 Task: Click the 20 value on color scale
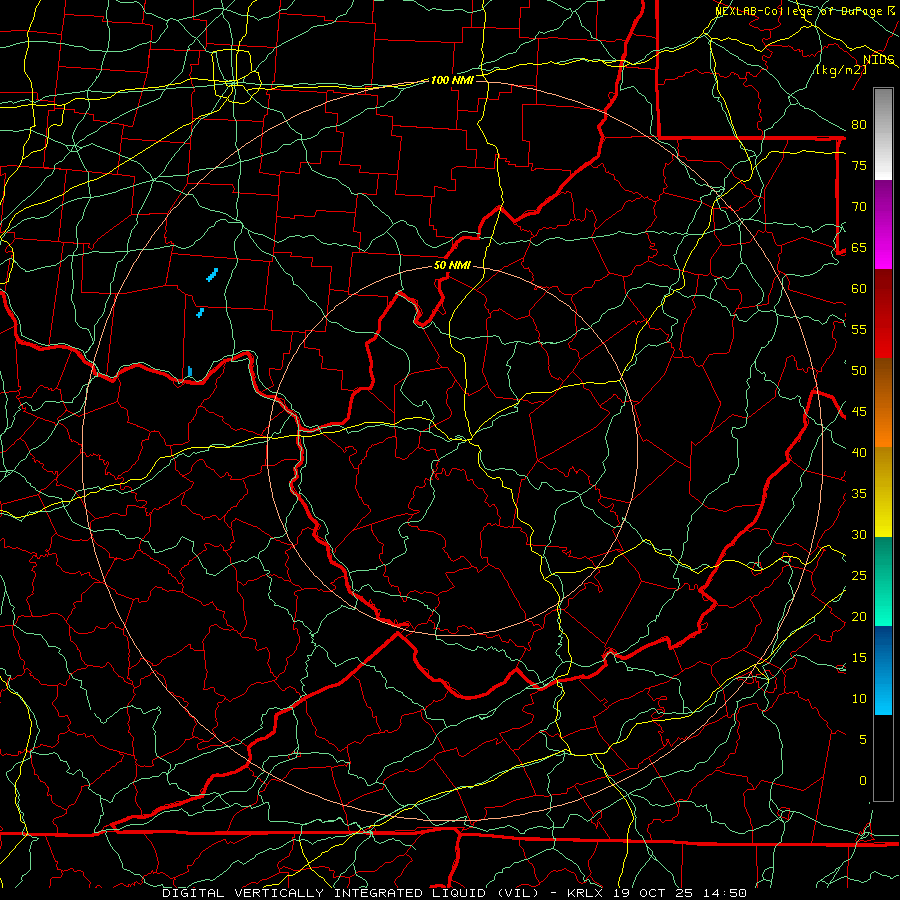click(859, 616)
